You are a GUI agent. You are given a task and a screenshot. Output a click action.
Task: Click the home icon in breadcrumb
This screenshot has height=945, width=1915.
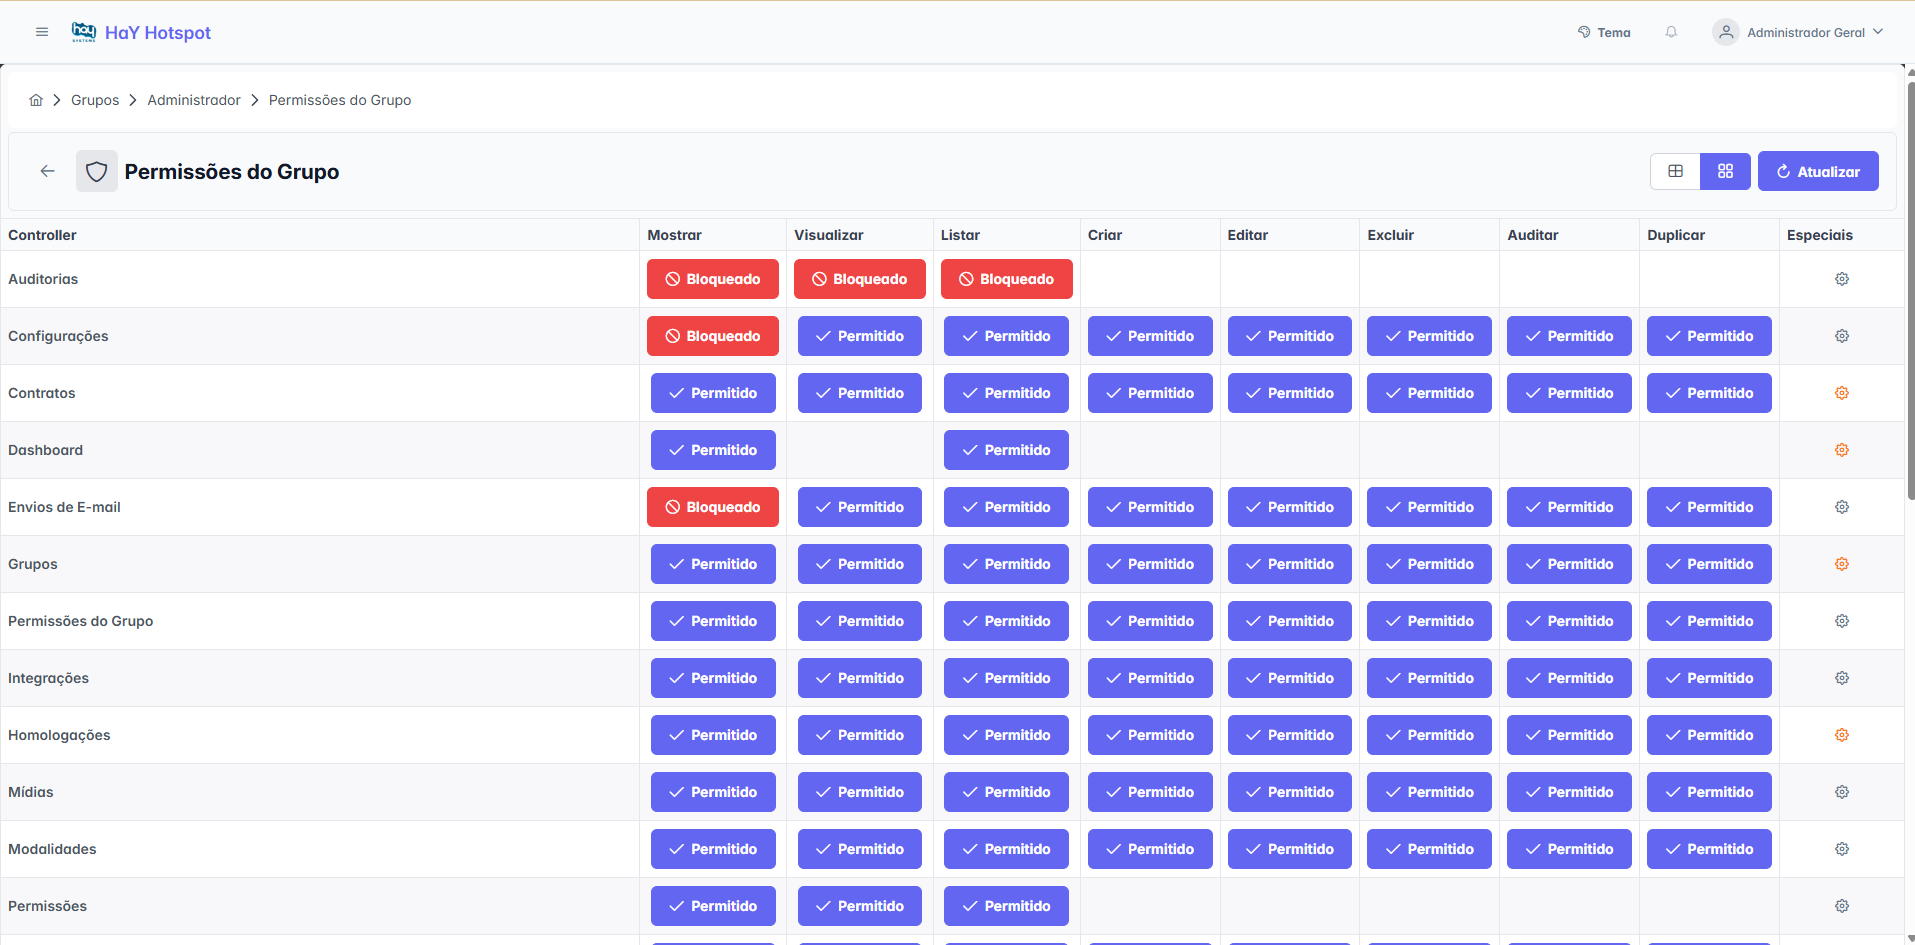point(36,100)
